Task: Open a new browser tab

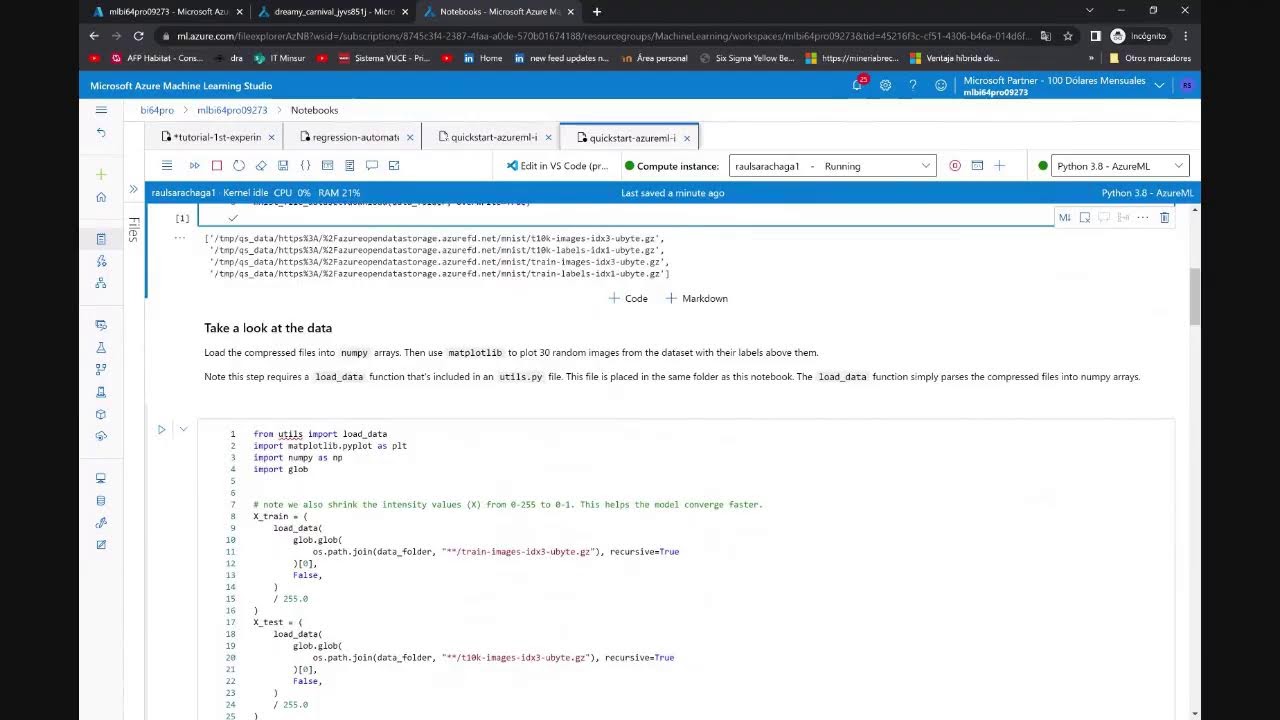Action: click(x=597, y=12)
